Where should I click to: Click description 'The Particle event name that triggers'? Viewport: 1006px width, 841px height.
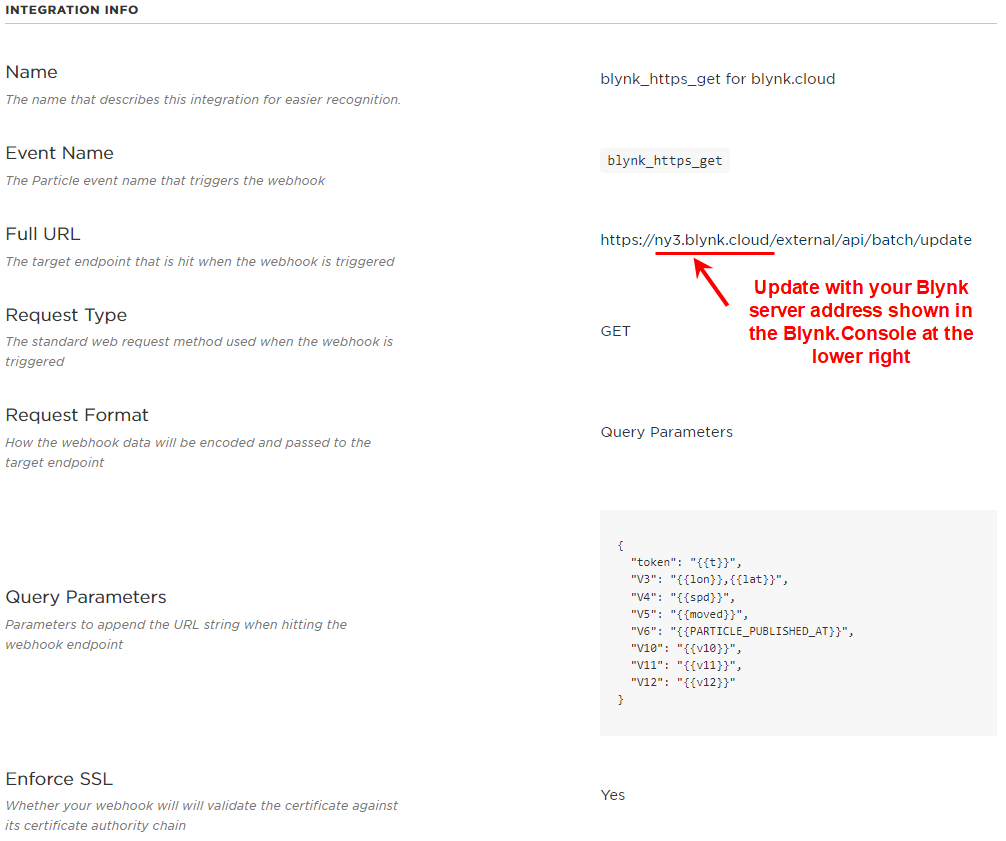pyautogui.click(x=165, y=180)
